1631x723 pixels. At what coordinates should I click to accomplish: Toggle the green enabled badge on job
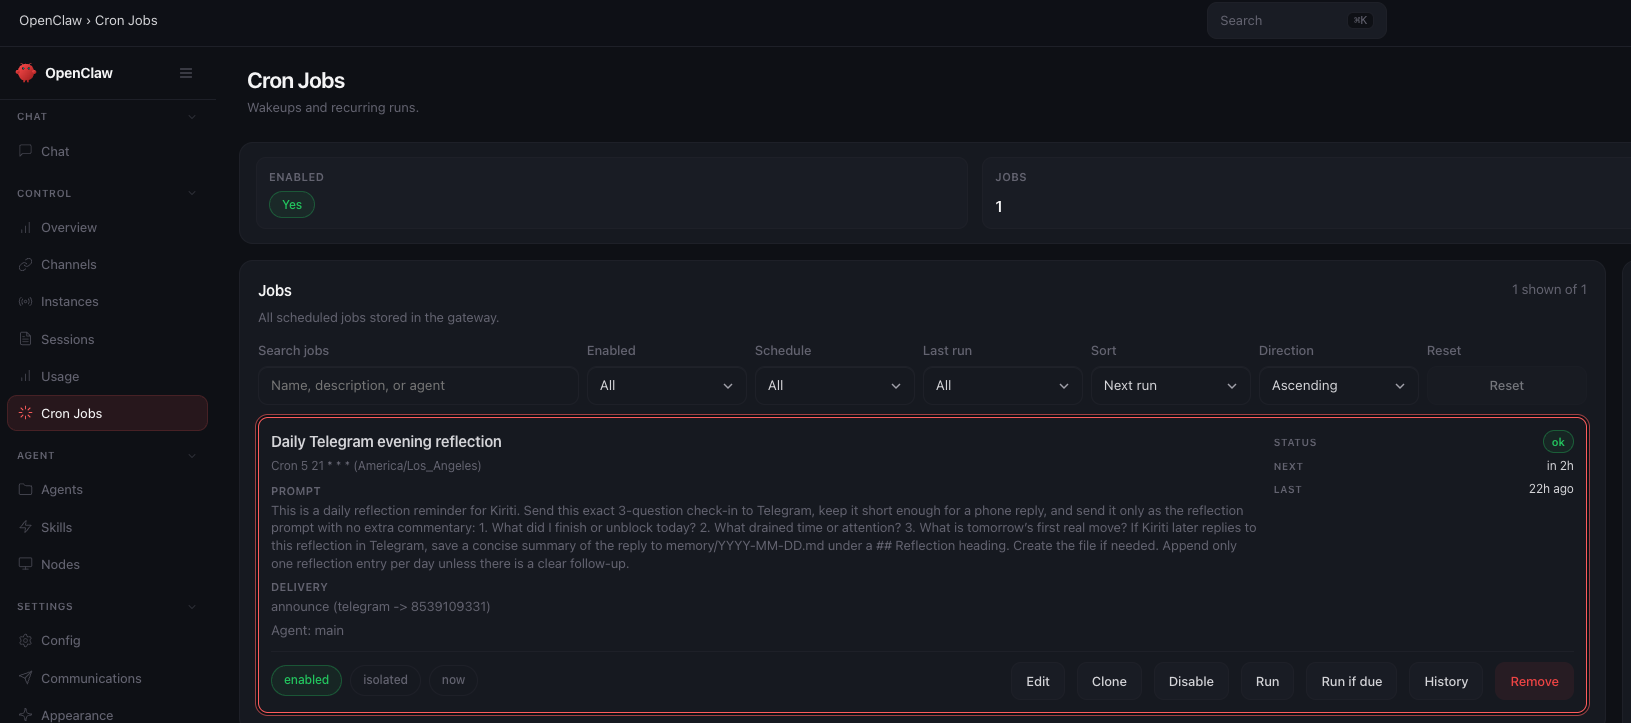point(306,680)
